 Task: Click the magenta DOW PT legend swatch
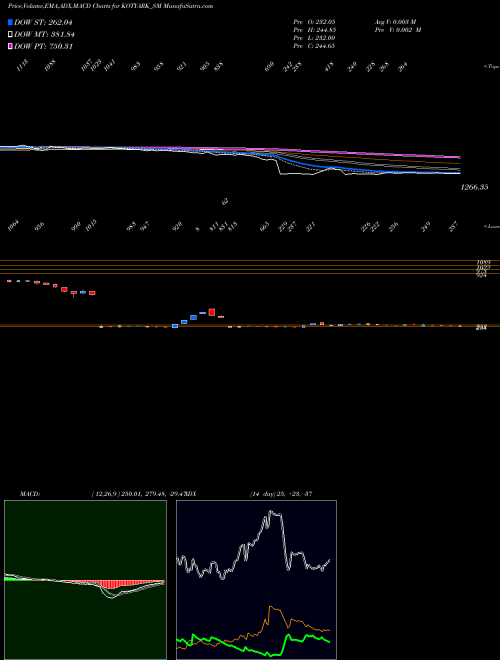[x=11, y=46]
